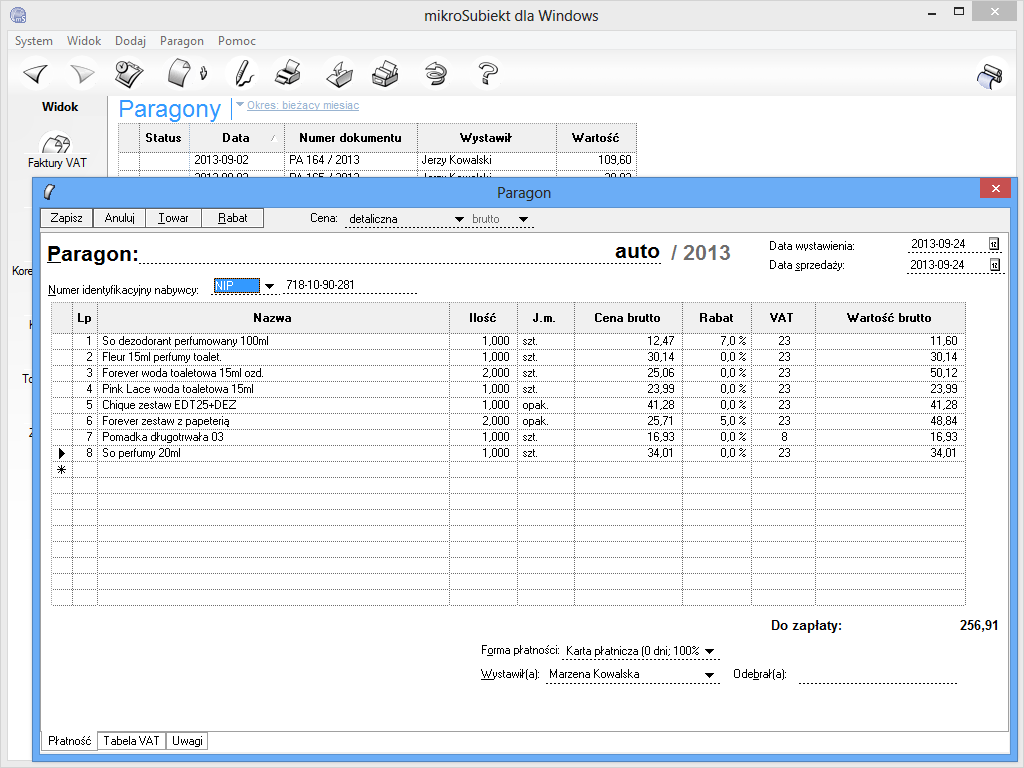Open calendar for Data sprzedaży
Image resolution: width=1024 pixels, height=768 pixels.
pos(994,265)
